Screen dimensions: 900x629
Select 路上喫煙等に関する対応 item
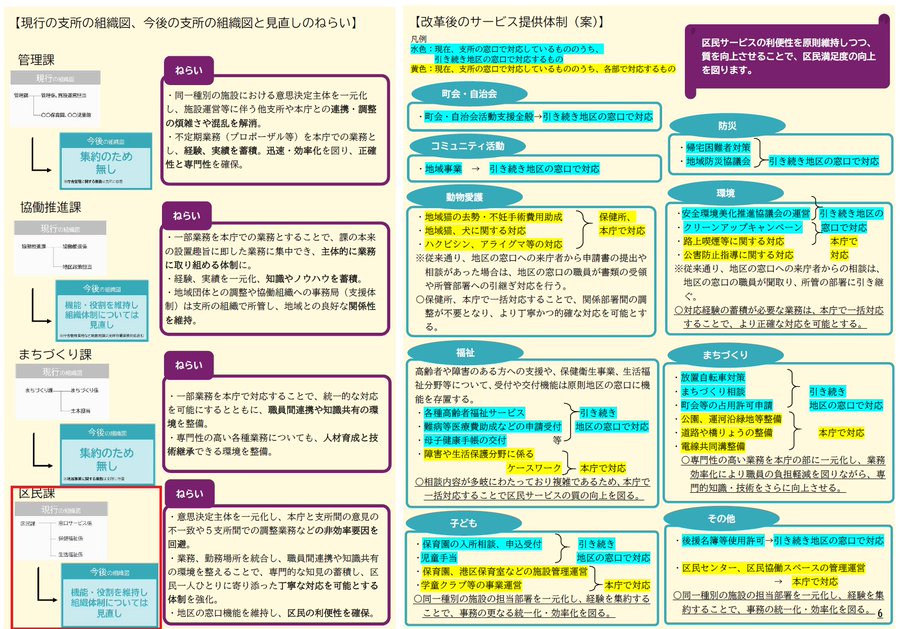click(x=732, y=241)
